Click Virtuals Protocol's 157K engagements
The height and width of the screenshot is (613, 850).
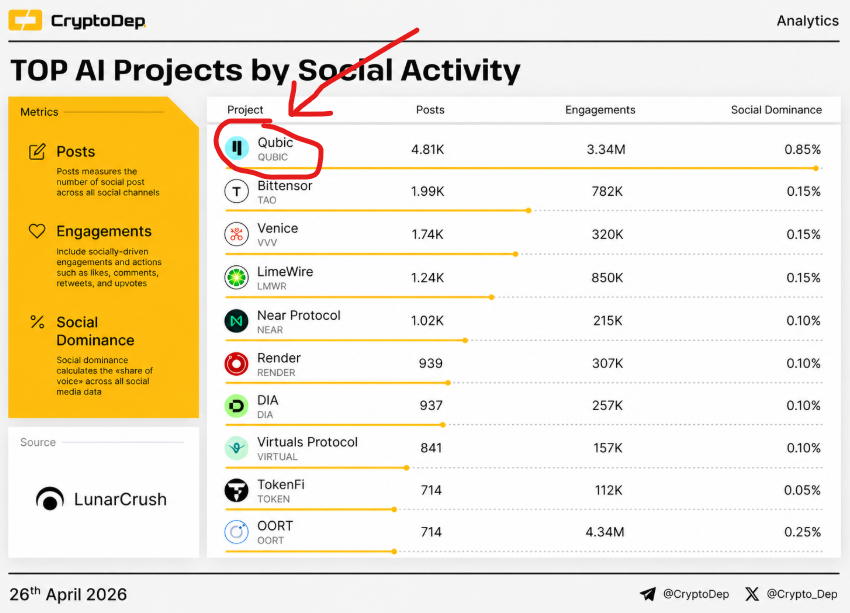point(608,448)
